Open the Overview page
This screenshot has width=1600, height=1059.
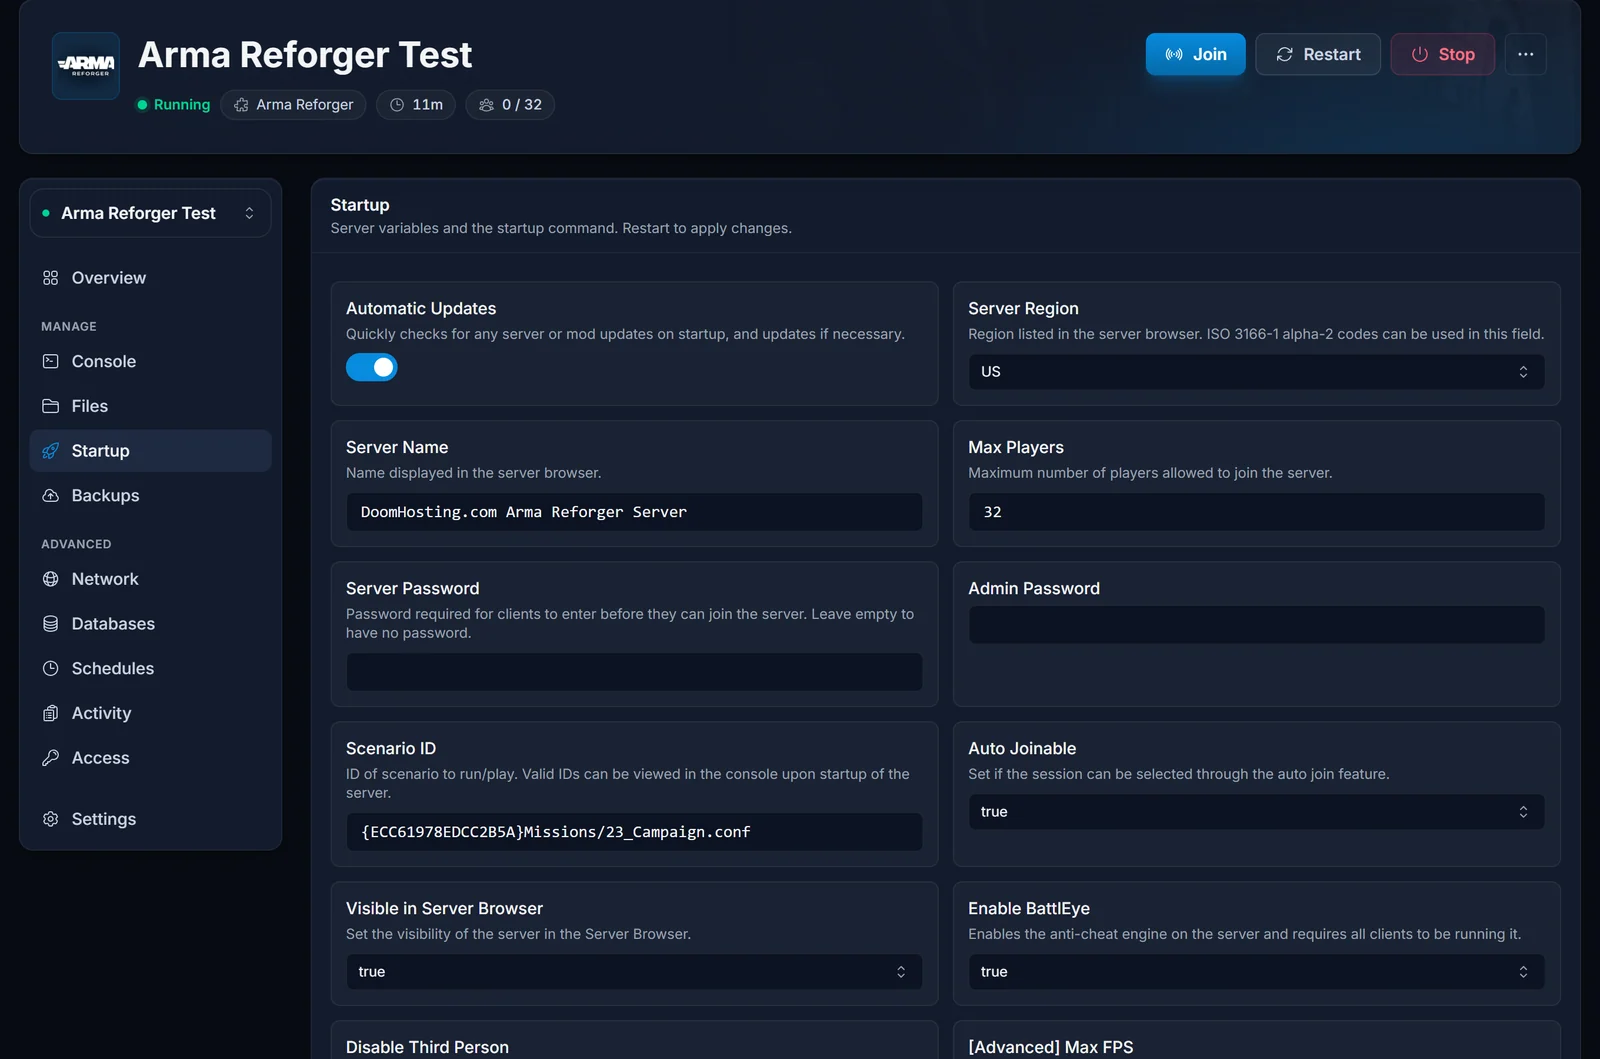(x=150, y=278)
